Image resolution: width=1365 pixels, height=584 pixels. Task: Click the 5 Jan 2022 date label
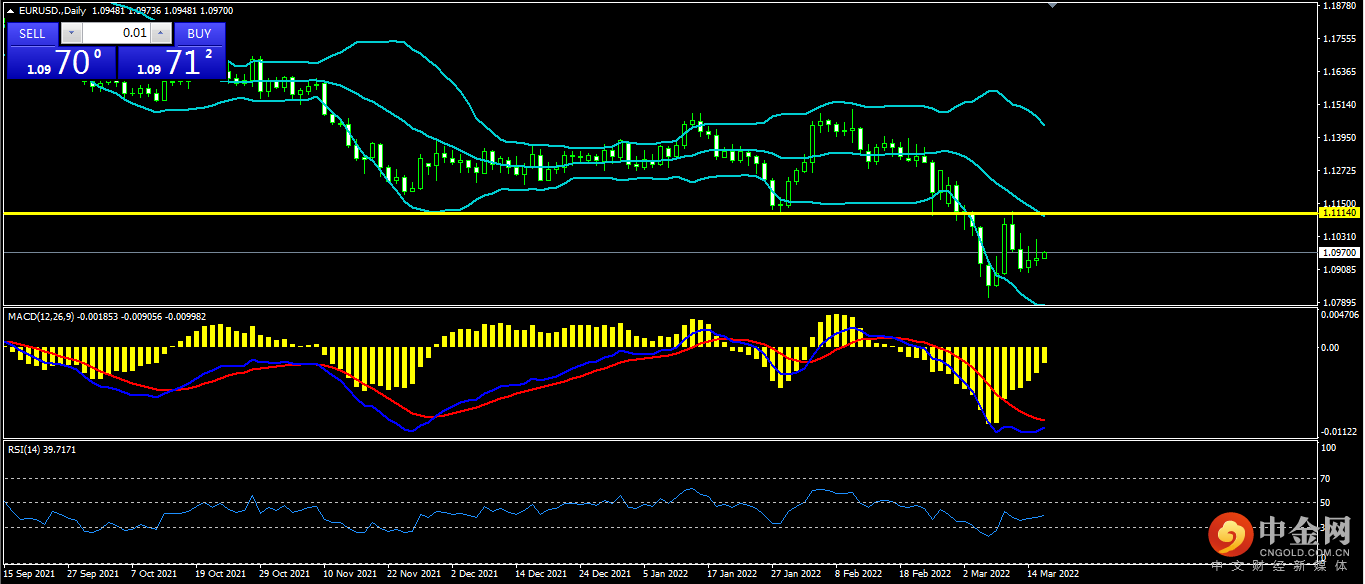point(666,575)
